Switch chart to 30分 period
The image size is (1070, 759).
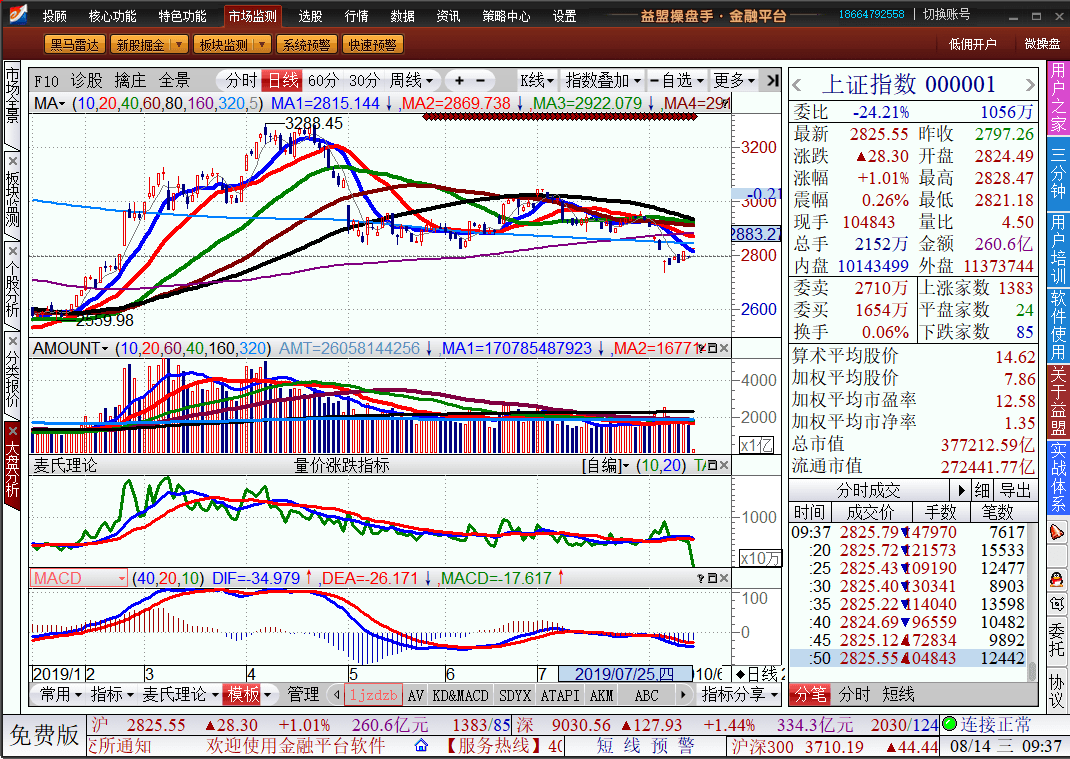click(x=364, y=81)
